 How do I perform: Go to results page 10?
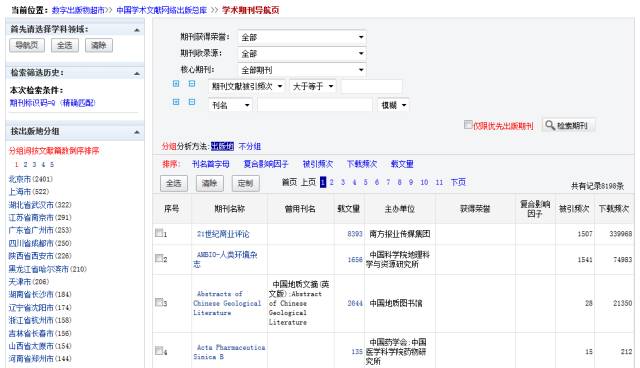(424, 182)
